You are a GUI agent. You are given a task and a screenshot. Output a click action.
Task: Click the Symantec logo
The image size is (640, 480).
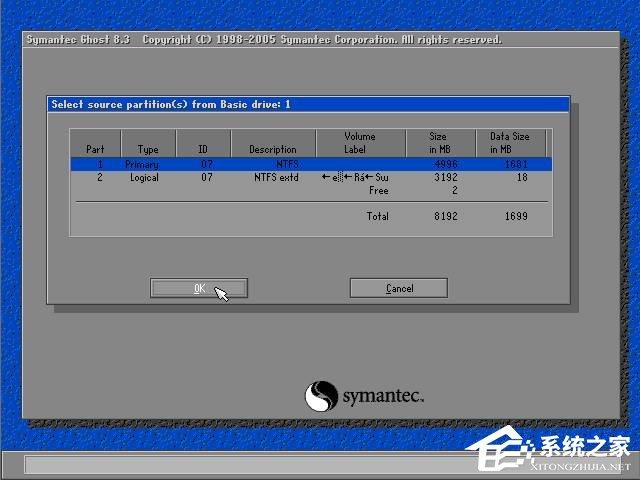click(364, 396)
